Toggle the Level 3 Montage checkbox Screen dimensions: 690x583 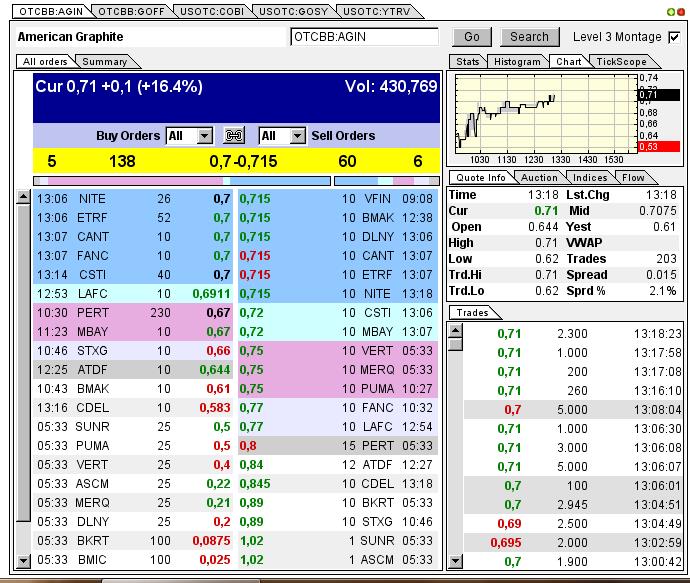(x=674, y=37)
